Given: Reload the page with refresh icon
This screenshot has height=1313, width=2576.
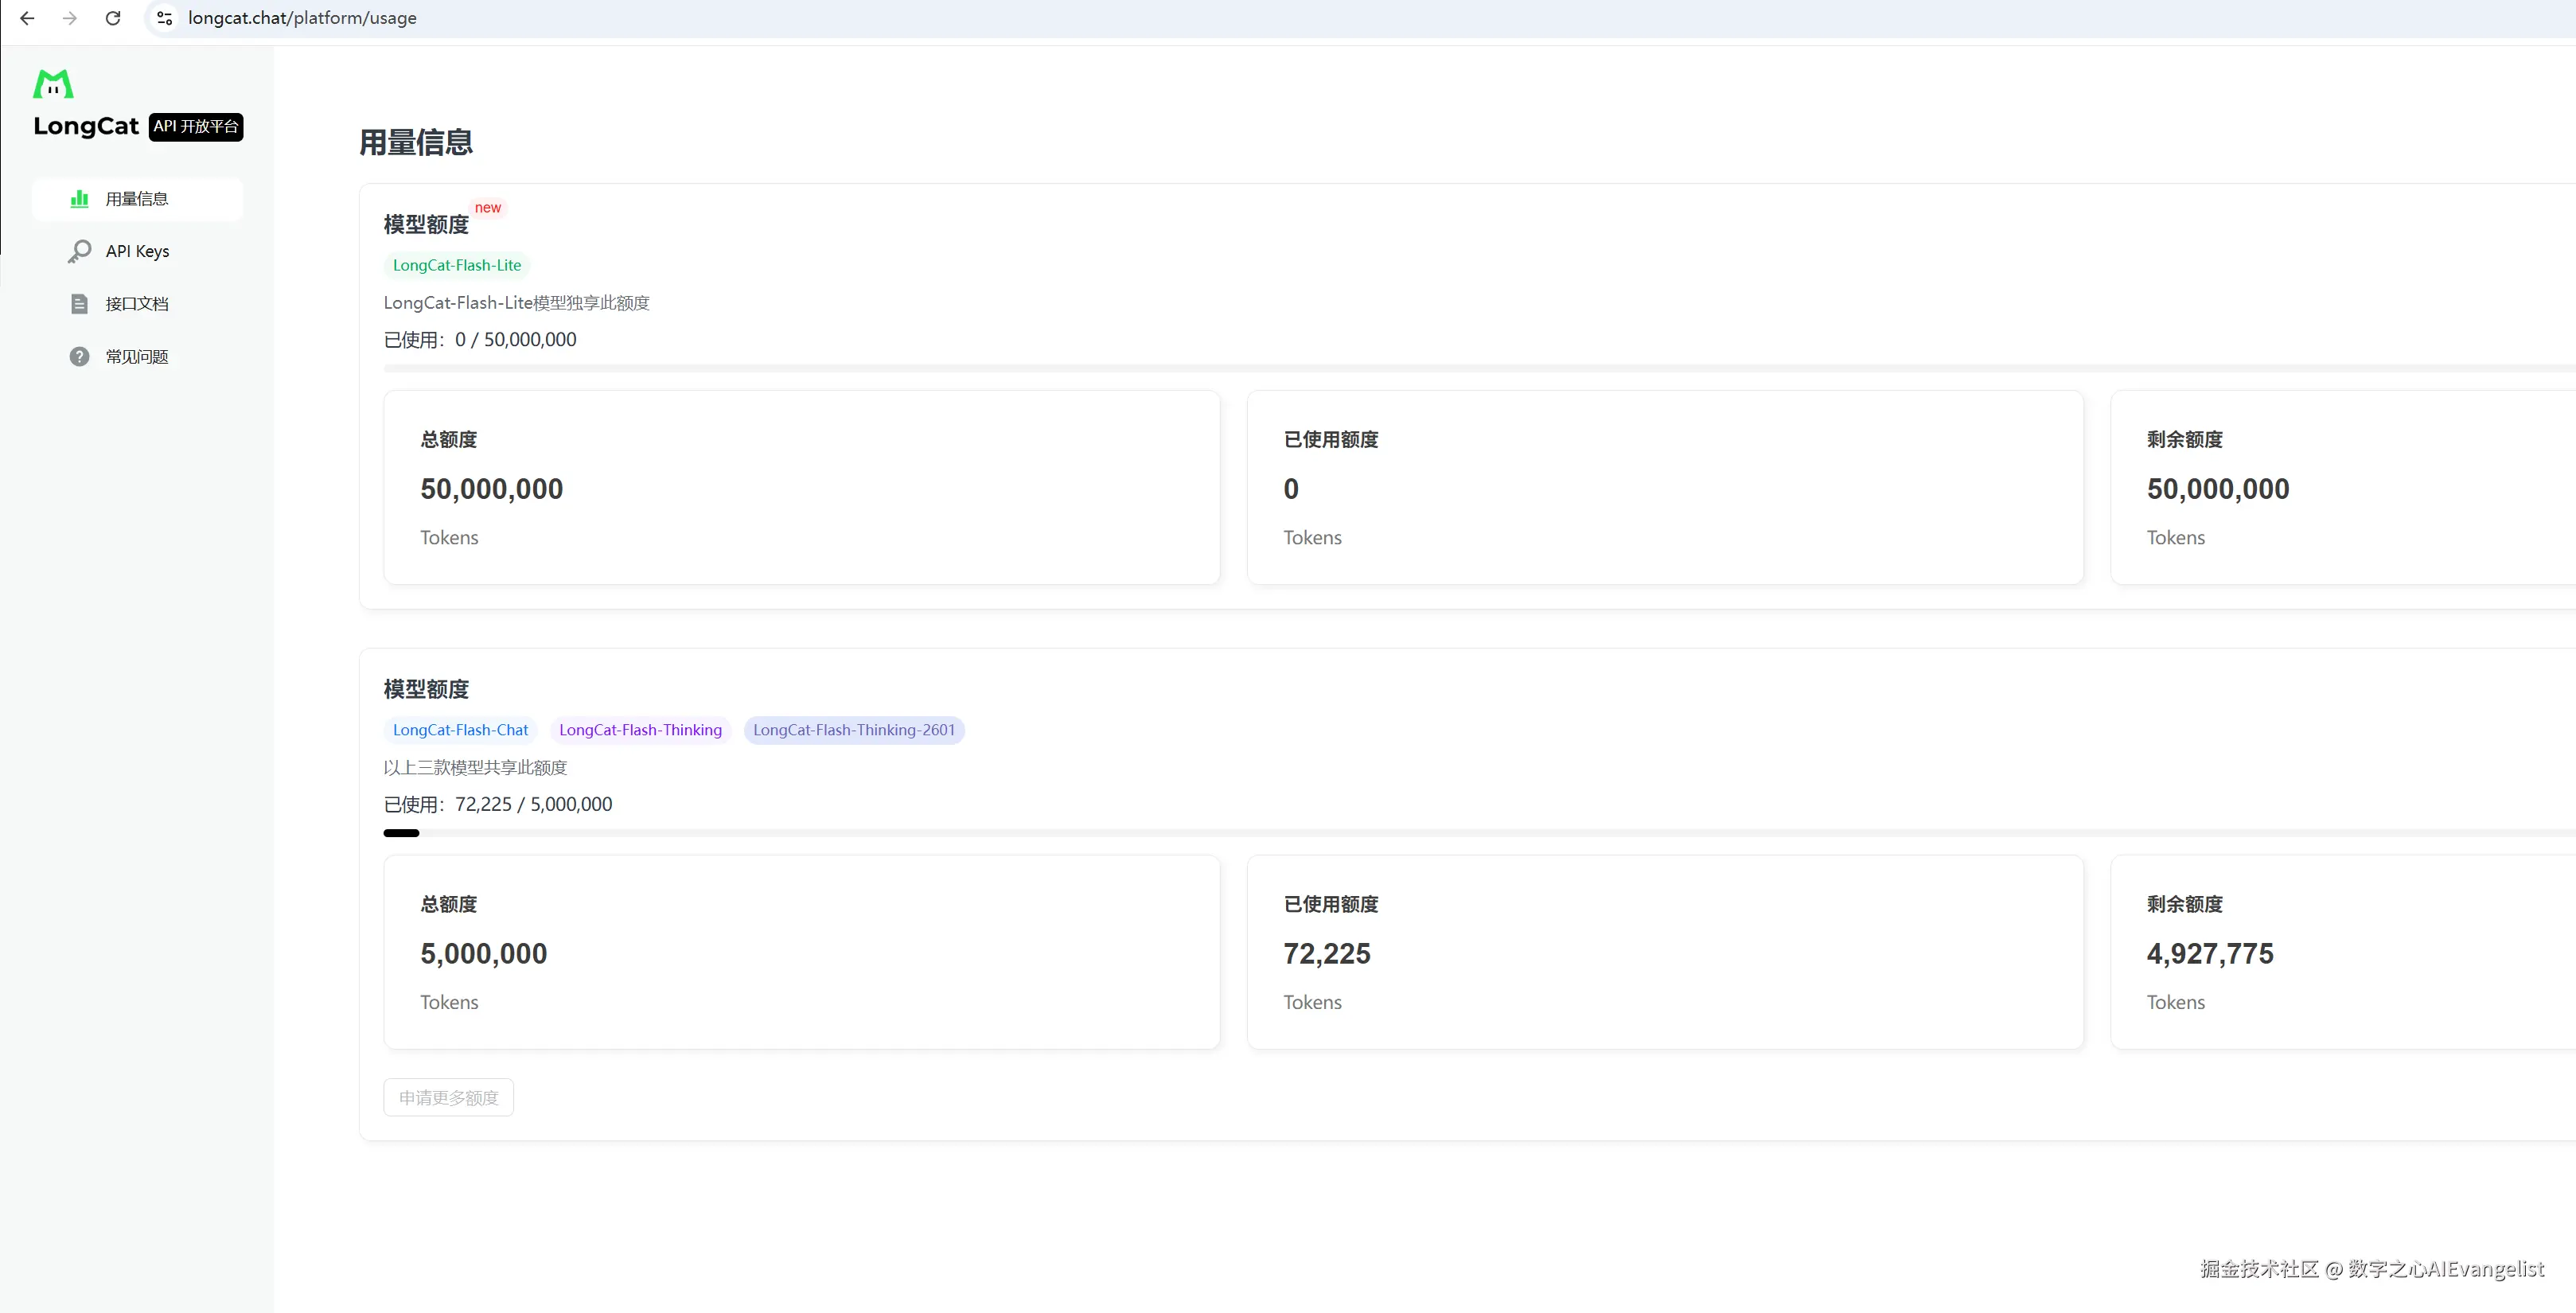Looking at the screenshot, I should pos(113,18).
